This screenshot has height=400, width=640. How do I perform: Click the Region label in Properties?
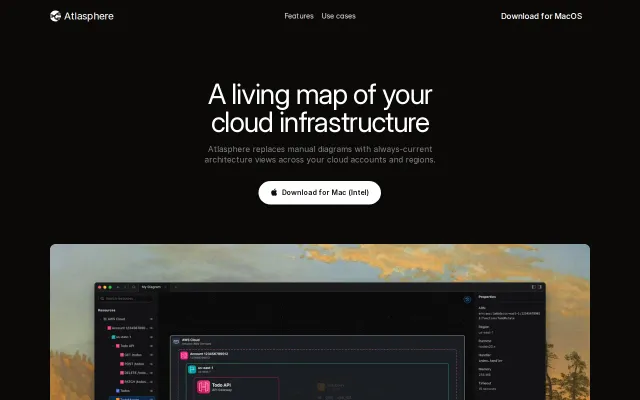484,327
